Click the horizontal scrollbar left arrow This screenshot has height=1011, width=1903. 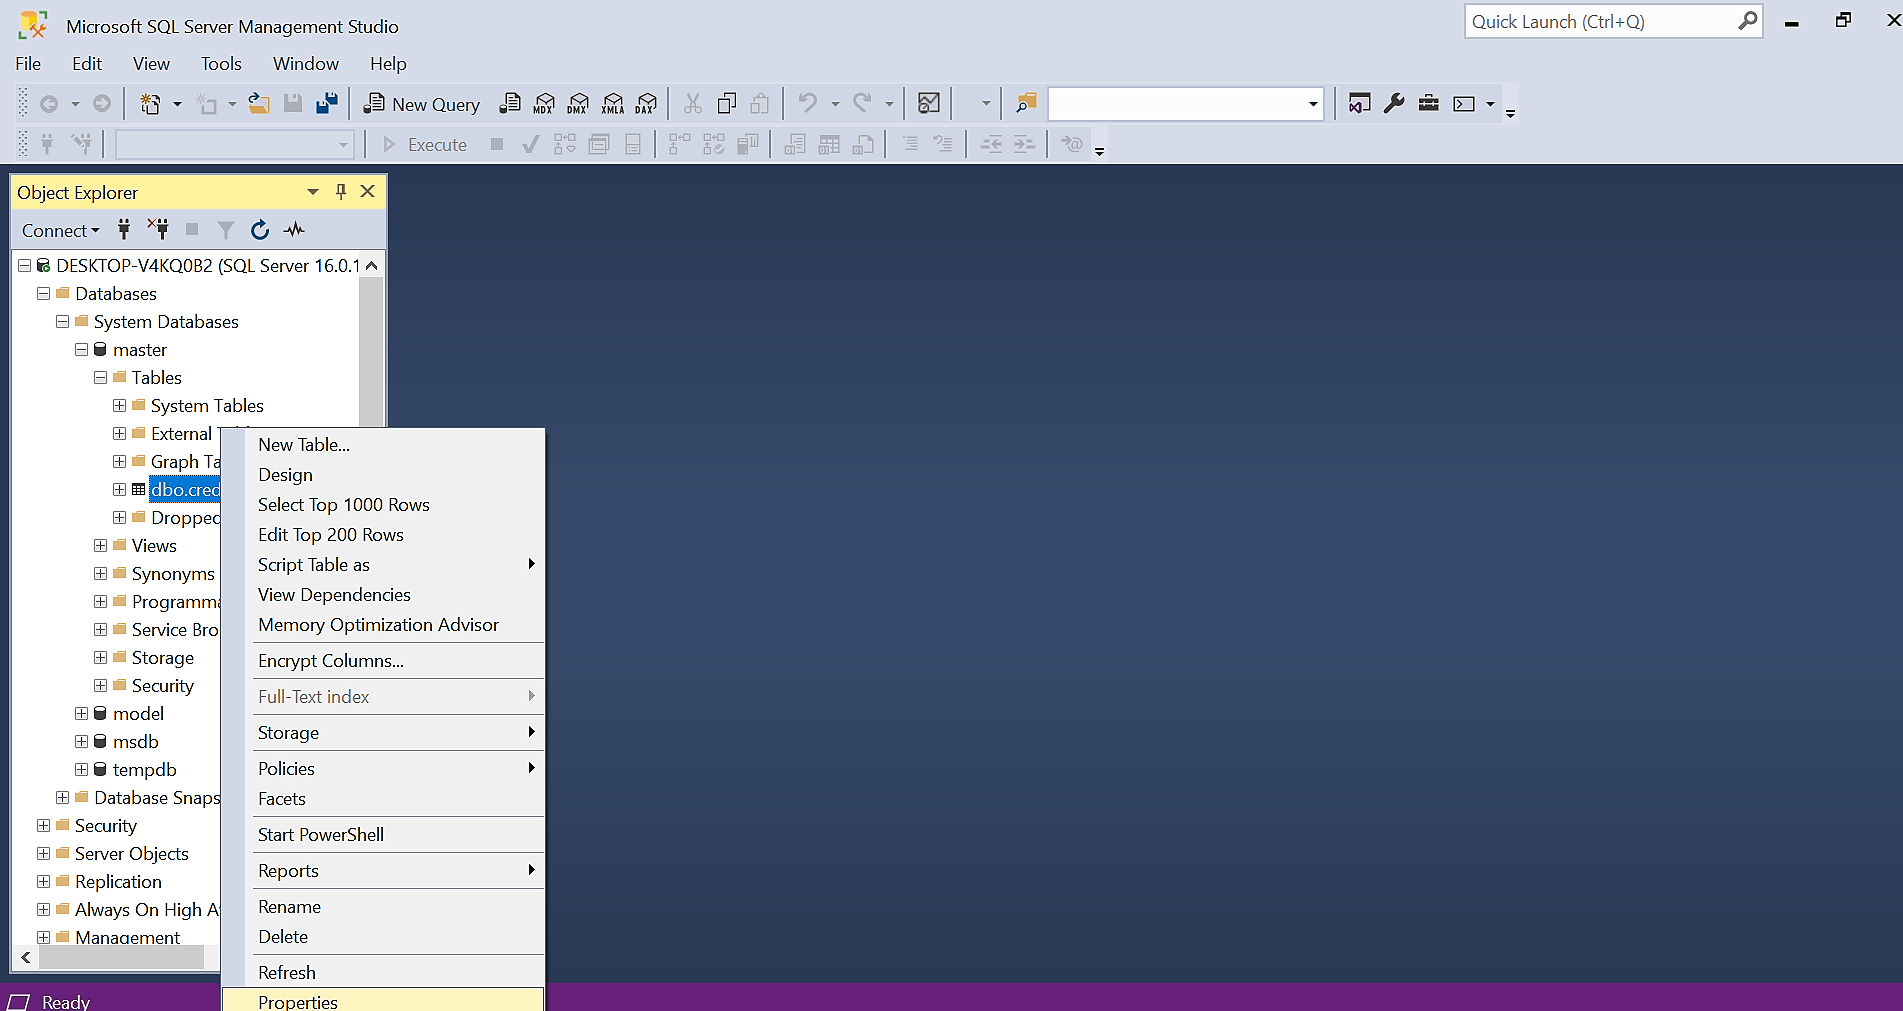click(26, 958)
